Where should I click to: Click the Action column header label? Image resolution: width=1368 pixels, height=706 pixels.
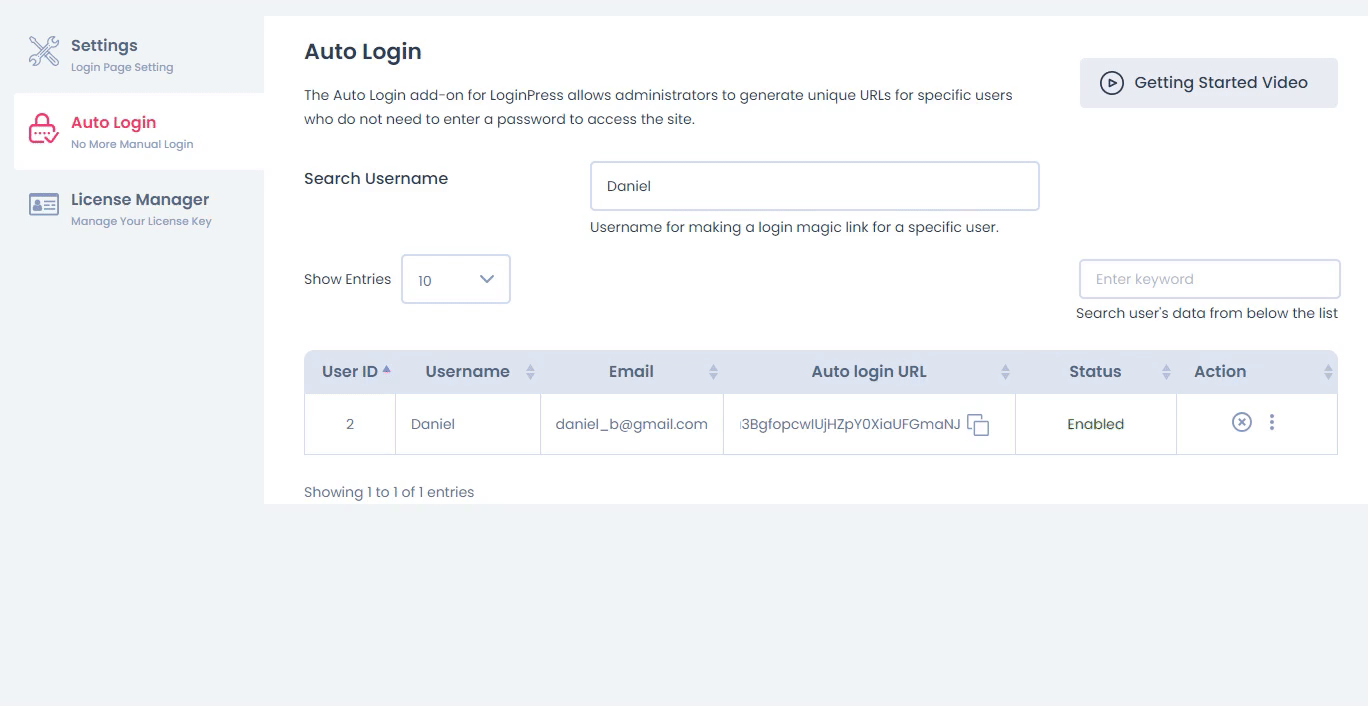(x=1220, y=372)
